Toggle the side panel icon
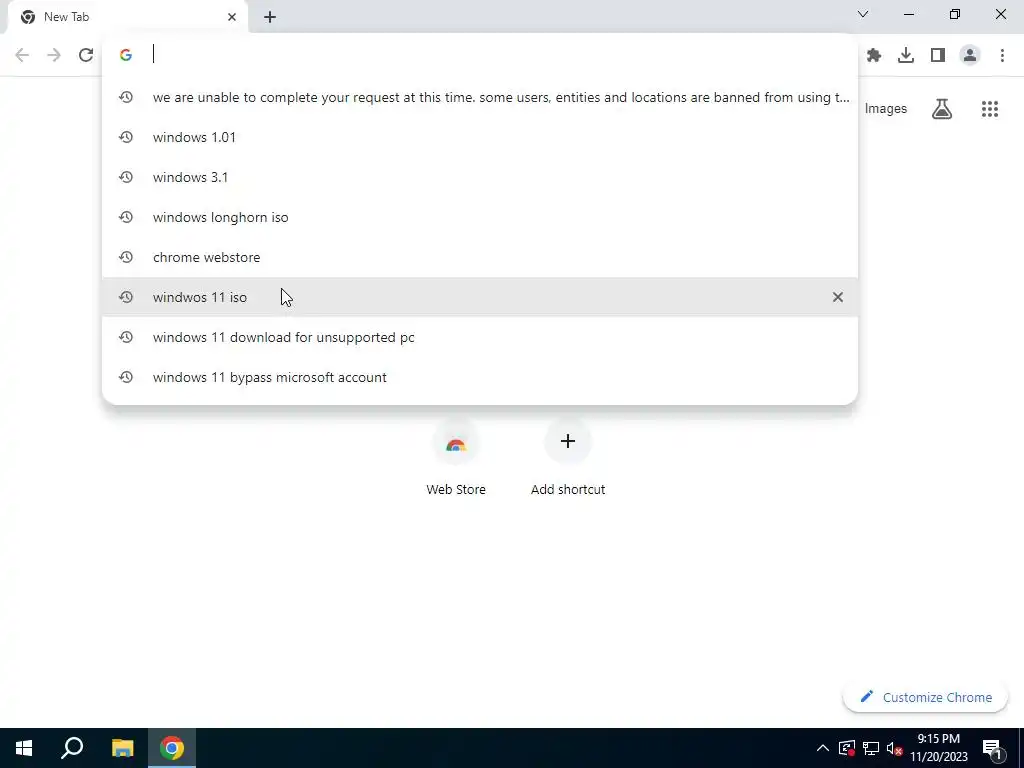Screen dimensions: 1024x768 pos(938,56)
